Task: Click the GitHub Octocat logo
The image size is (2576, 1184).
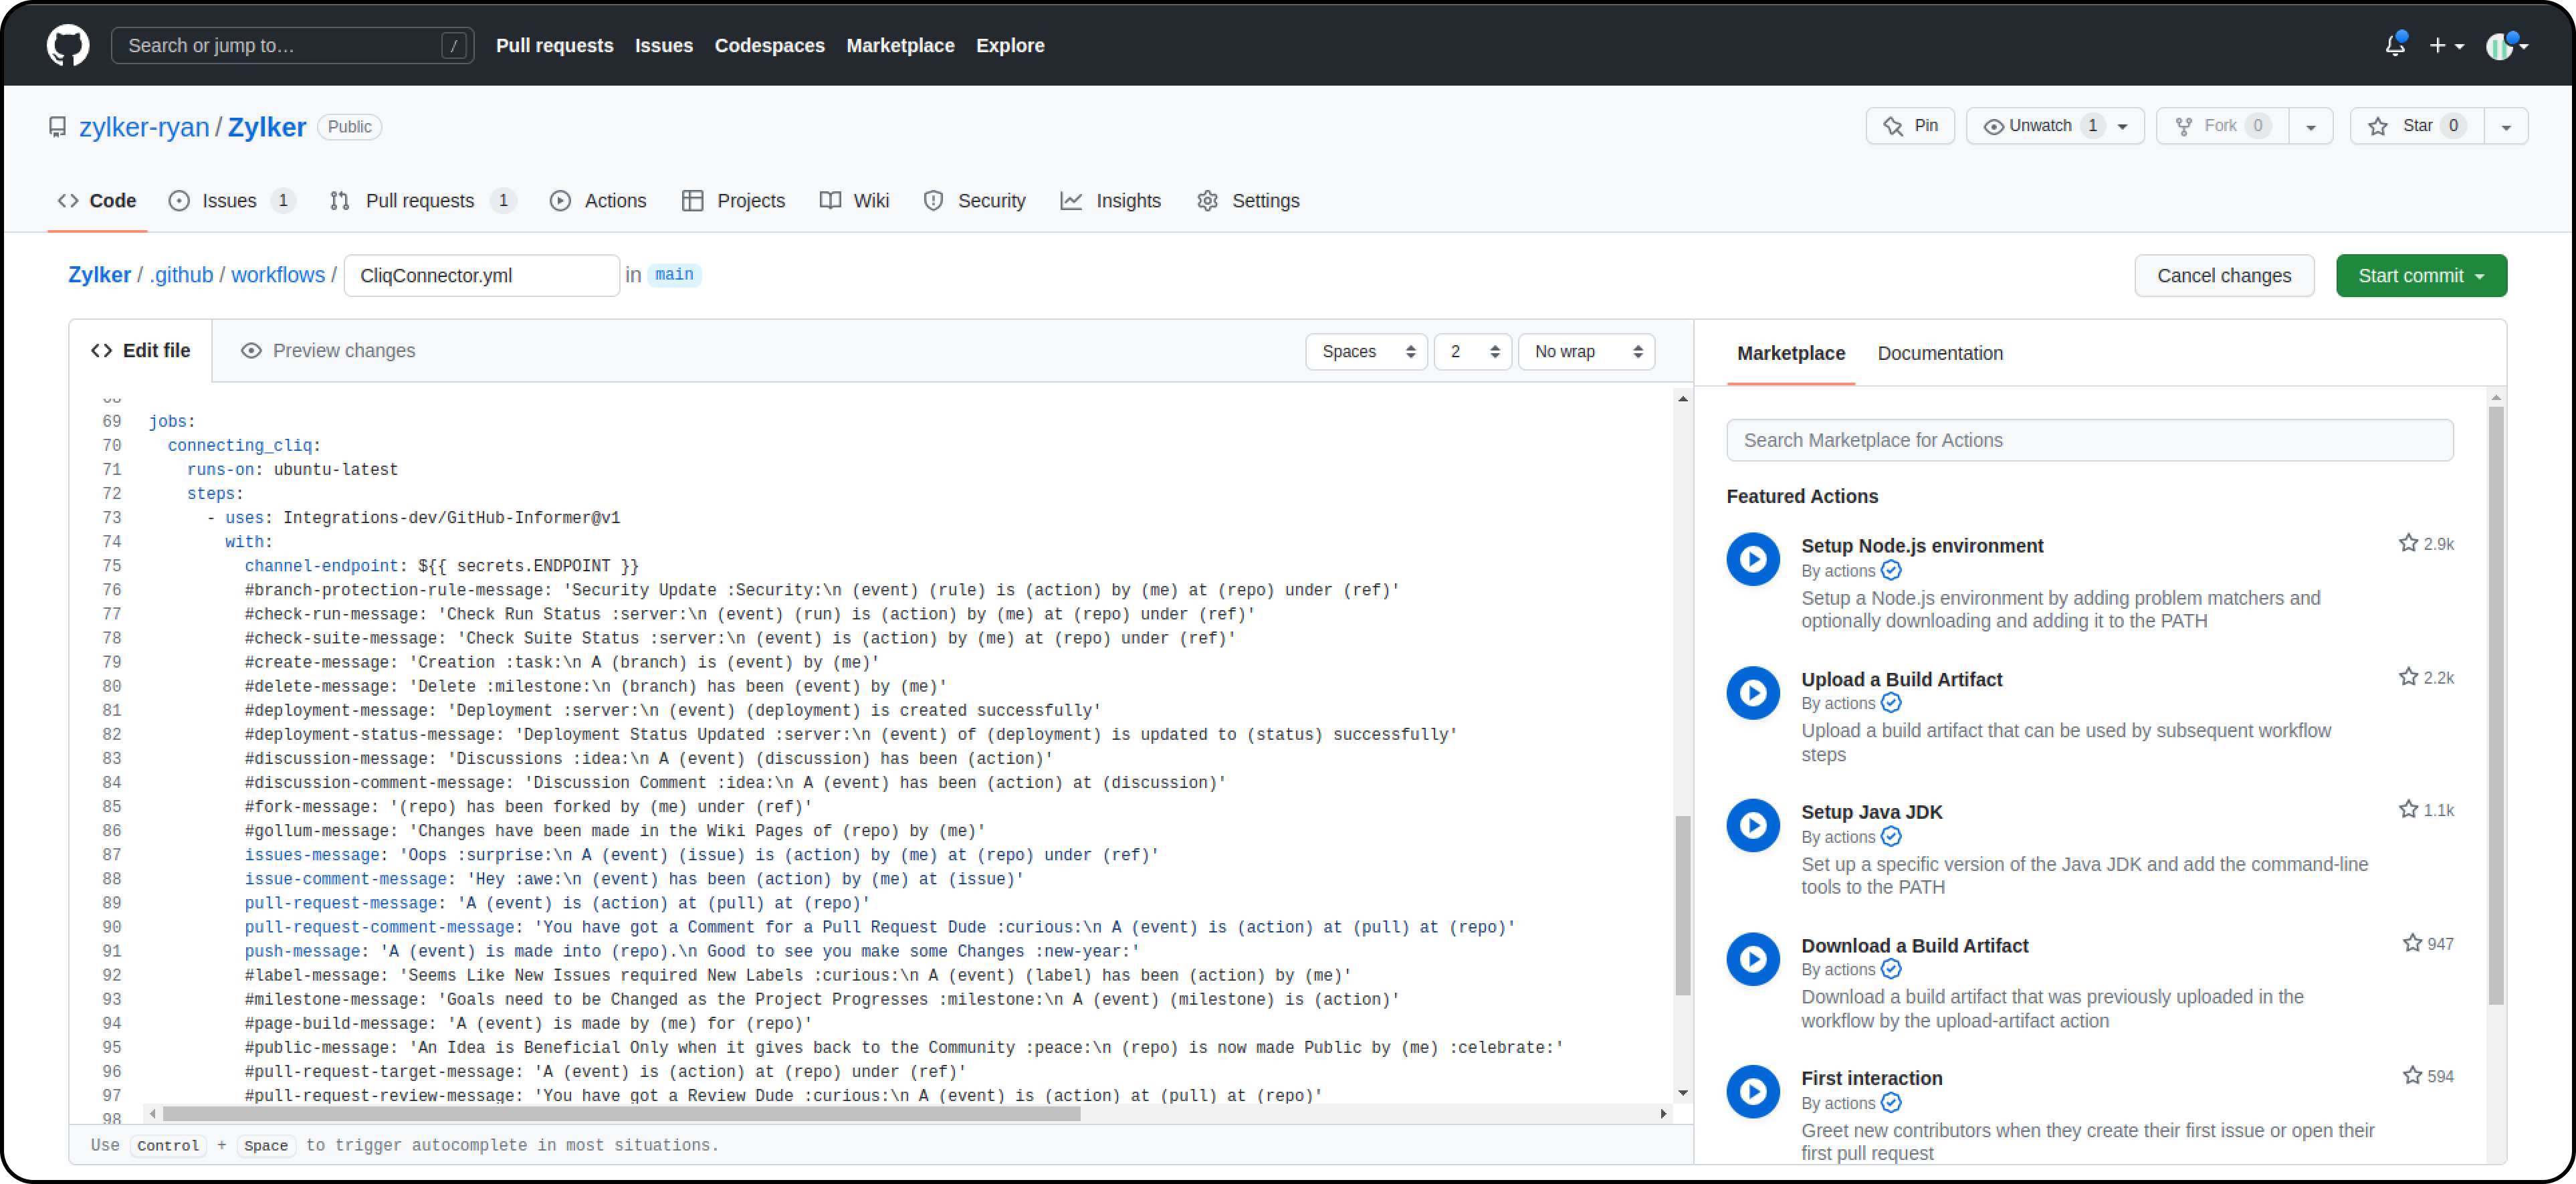Action: click(x=67, y=45)
